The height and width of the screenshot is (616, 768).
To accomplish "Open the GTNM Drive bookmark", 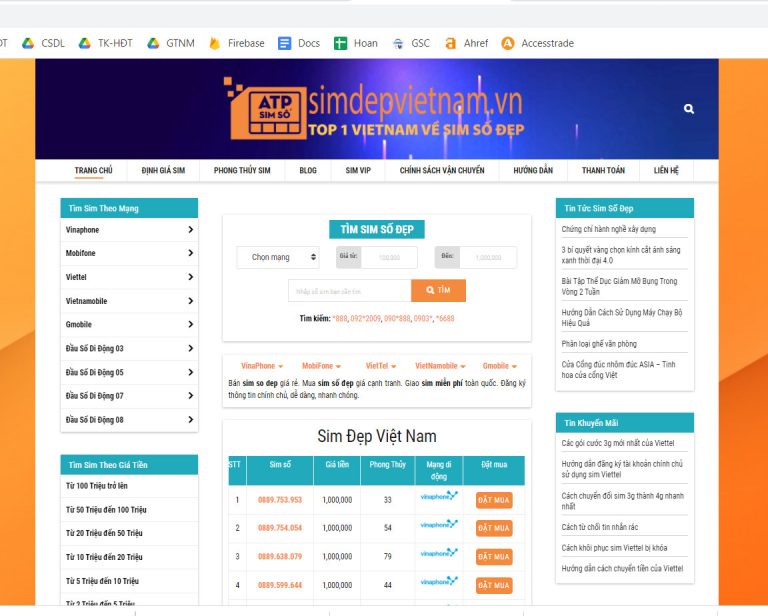I will pyautogui.click(x=170, y=43).
